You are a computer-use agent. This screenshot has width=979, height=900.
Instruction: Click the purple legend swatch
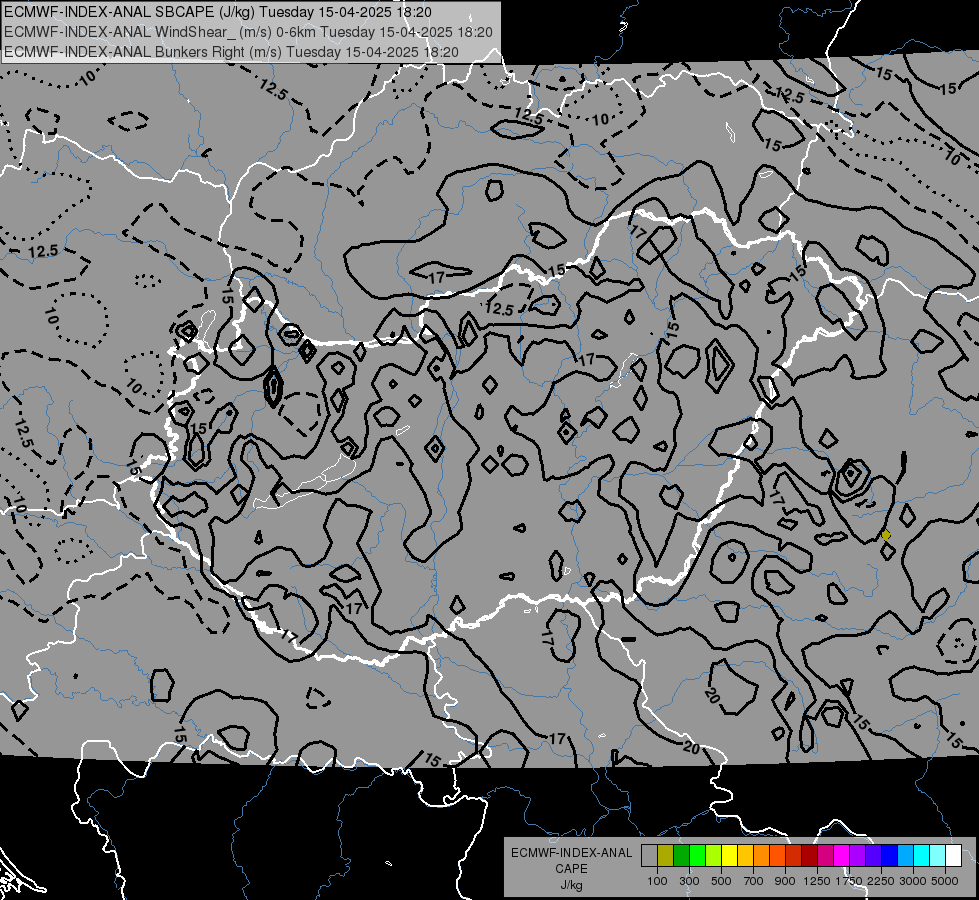point(858,855)
